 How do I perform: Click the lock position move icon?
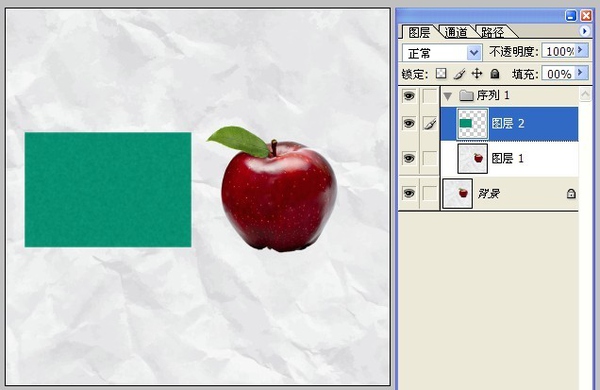pos(477,73)
